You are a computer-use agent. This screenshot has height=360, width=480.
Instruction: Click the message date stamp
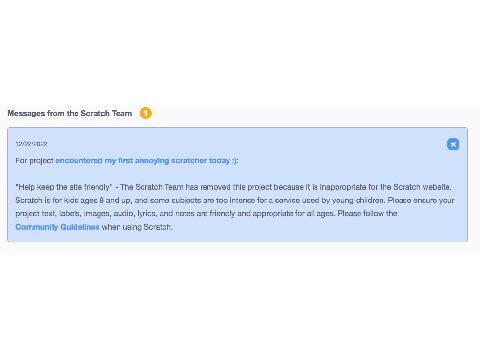pos(31,144)
